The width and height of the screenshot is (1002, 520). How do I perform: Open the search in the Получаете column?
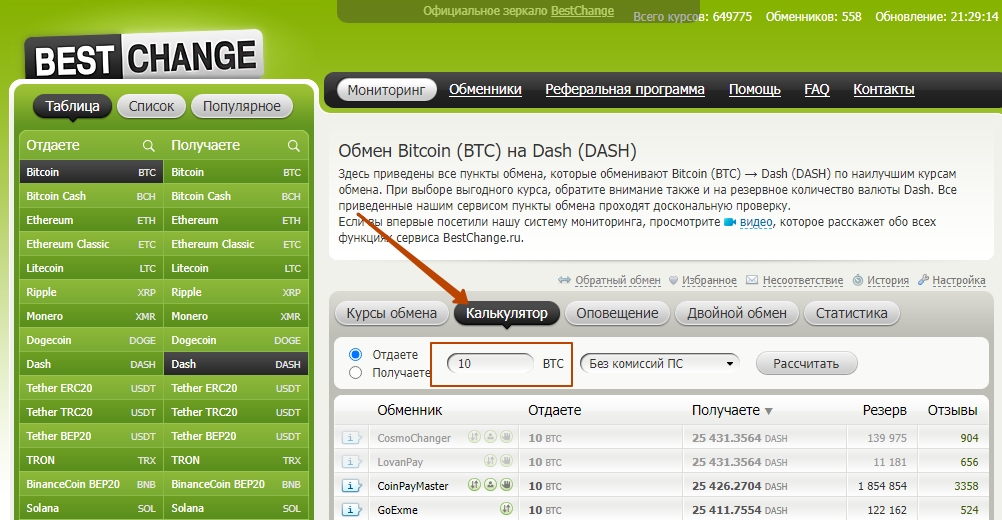click(293, 146)
